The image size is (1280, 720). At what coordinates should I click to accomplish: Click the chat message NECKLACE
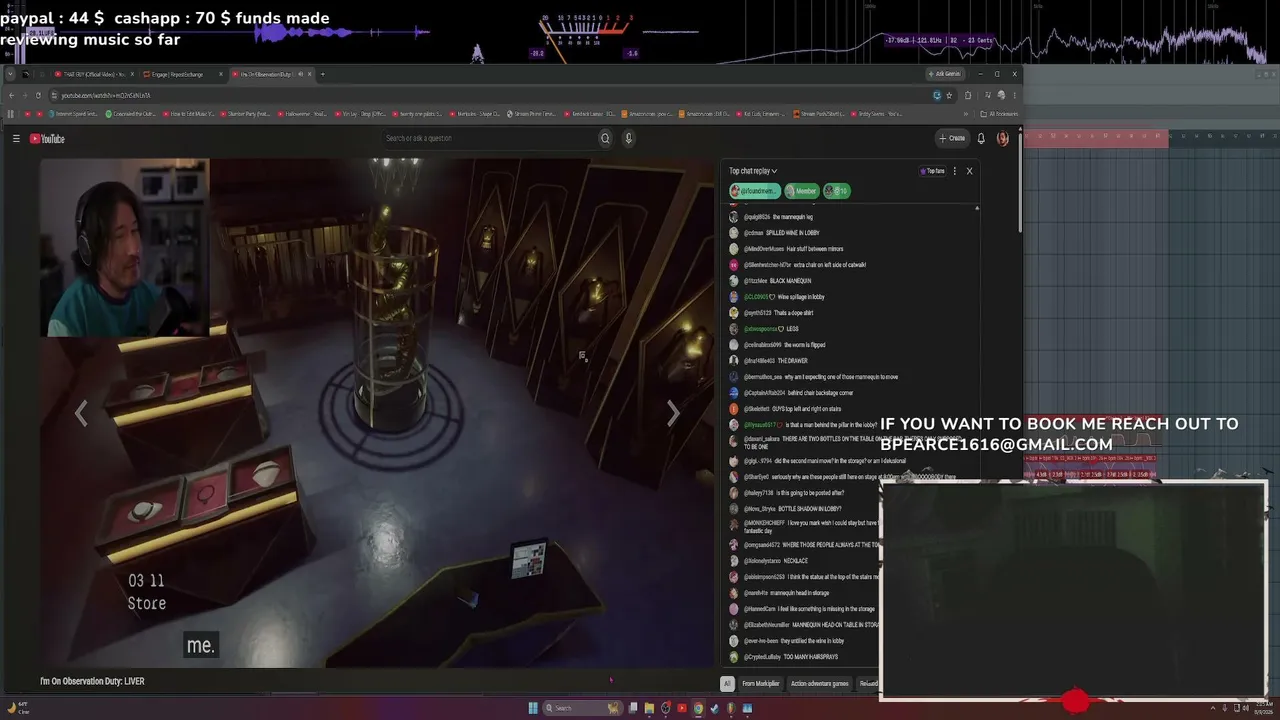point(795,561)
